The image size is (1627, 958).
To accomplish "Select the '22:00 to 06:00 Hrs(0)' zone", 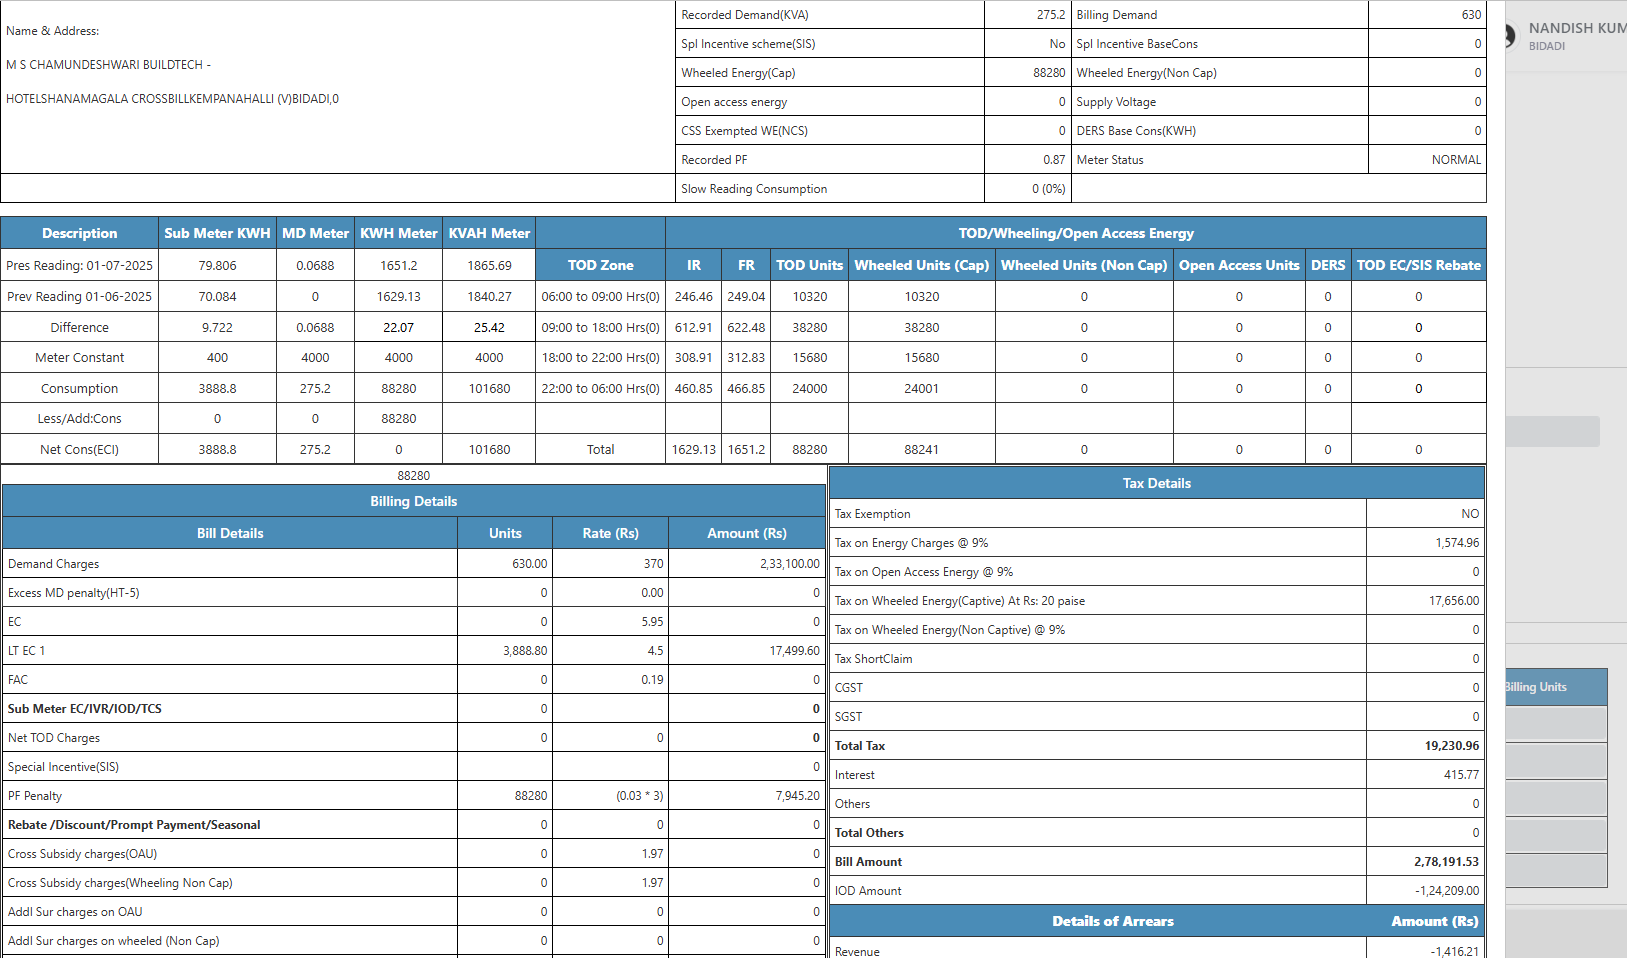I will click(600, 389).
